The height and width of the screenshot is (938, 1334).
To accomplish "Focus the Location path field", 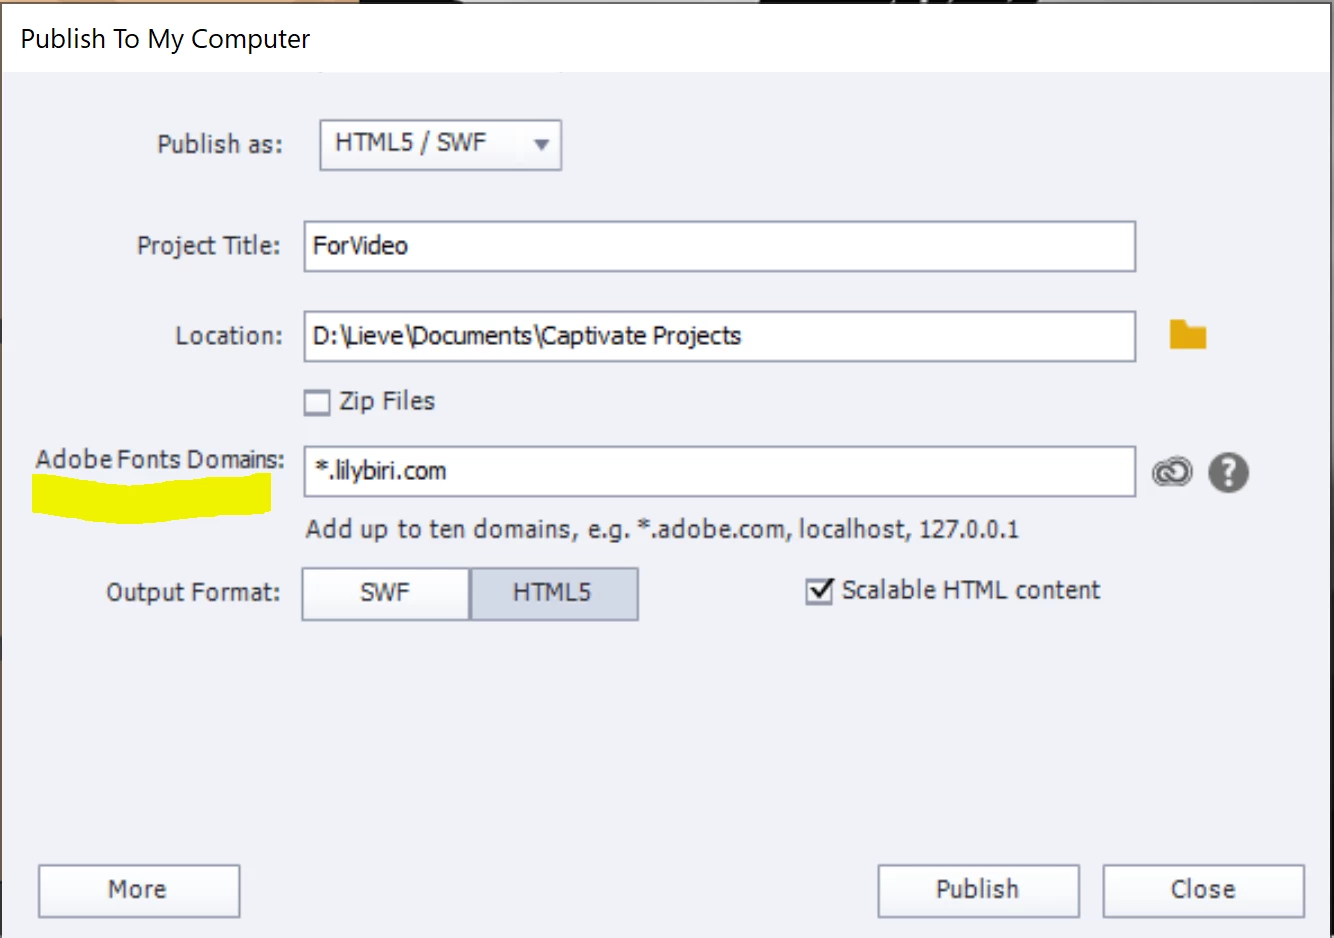I will [720, 336].
